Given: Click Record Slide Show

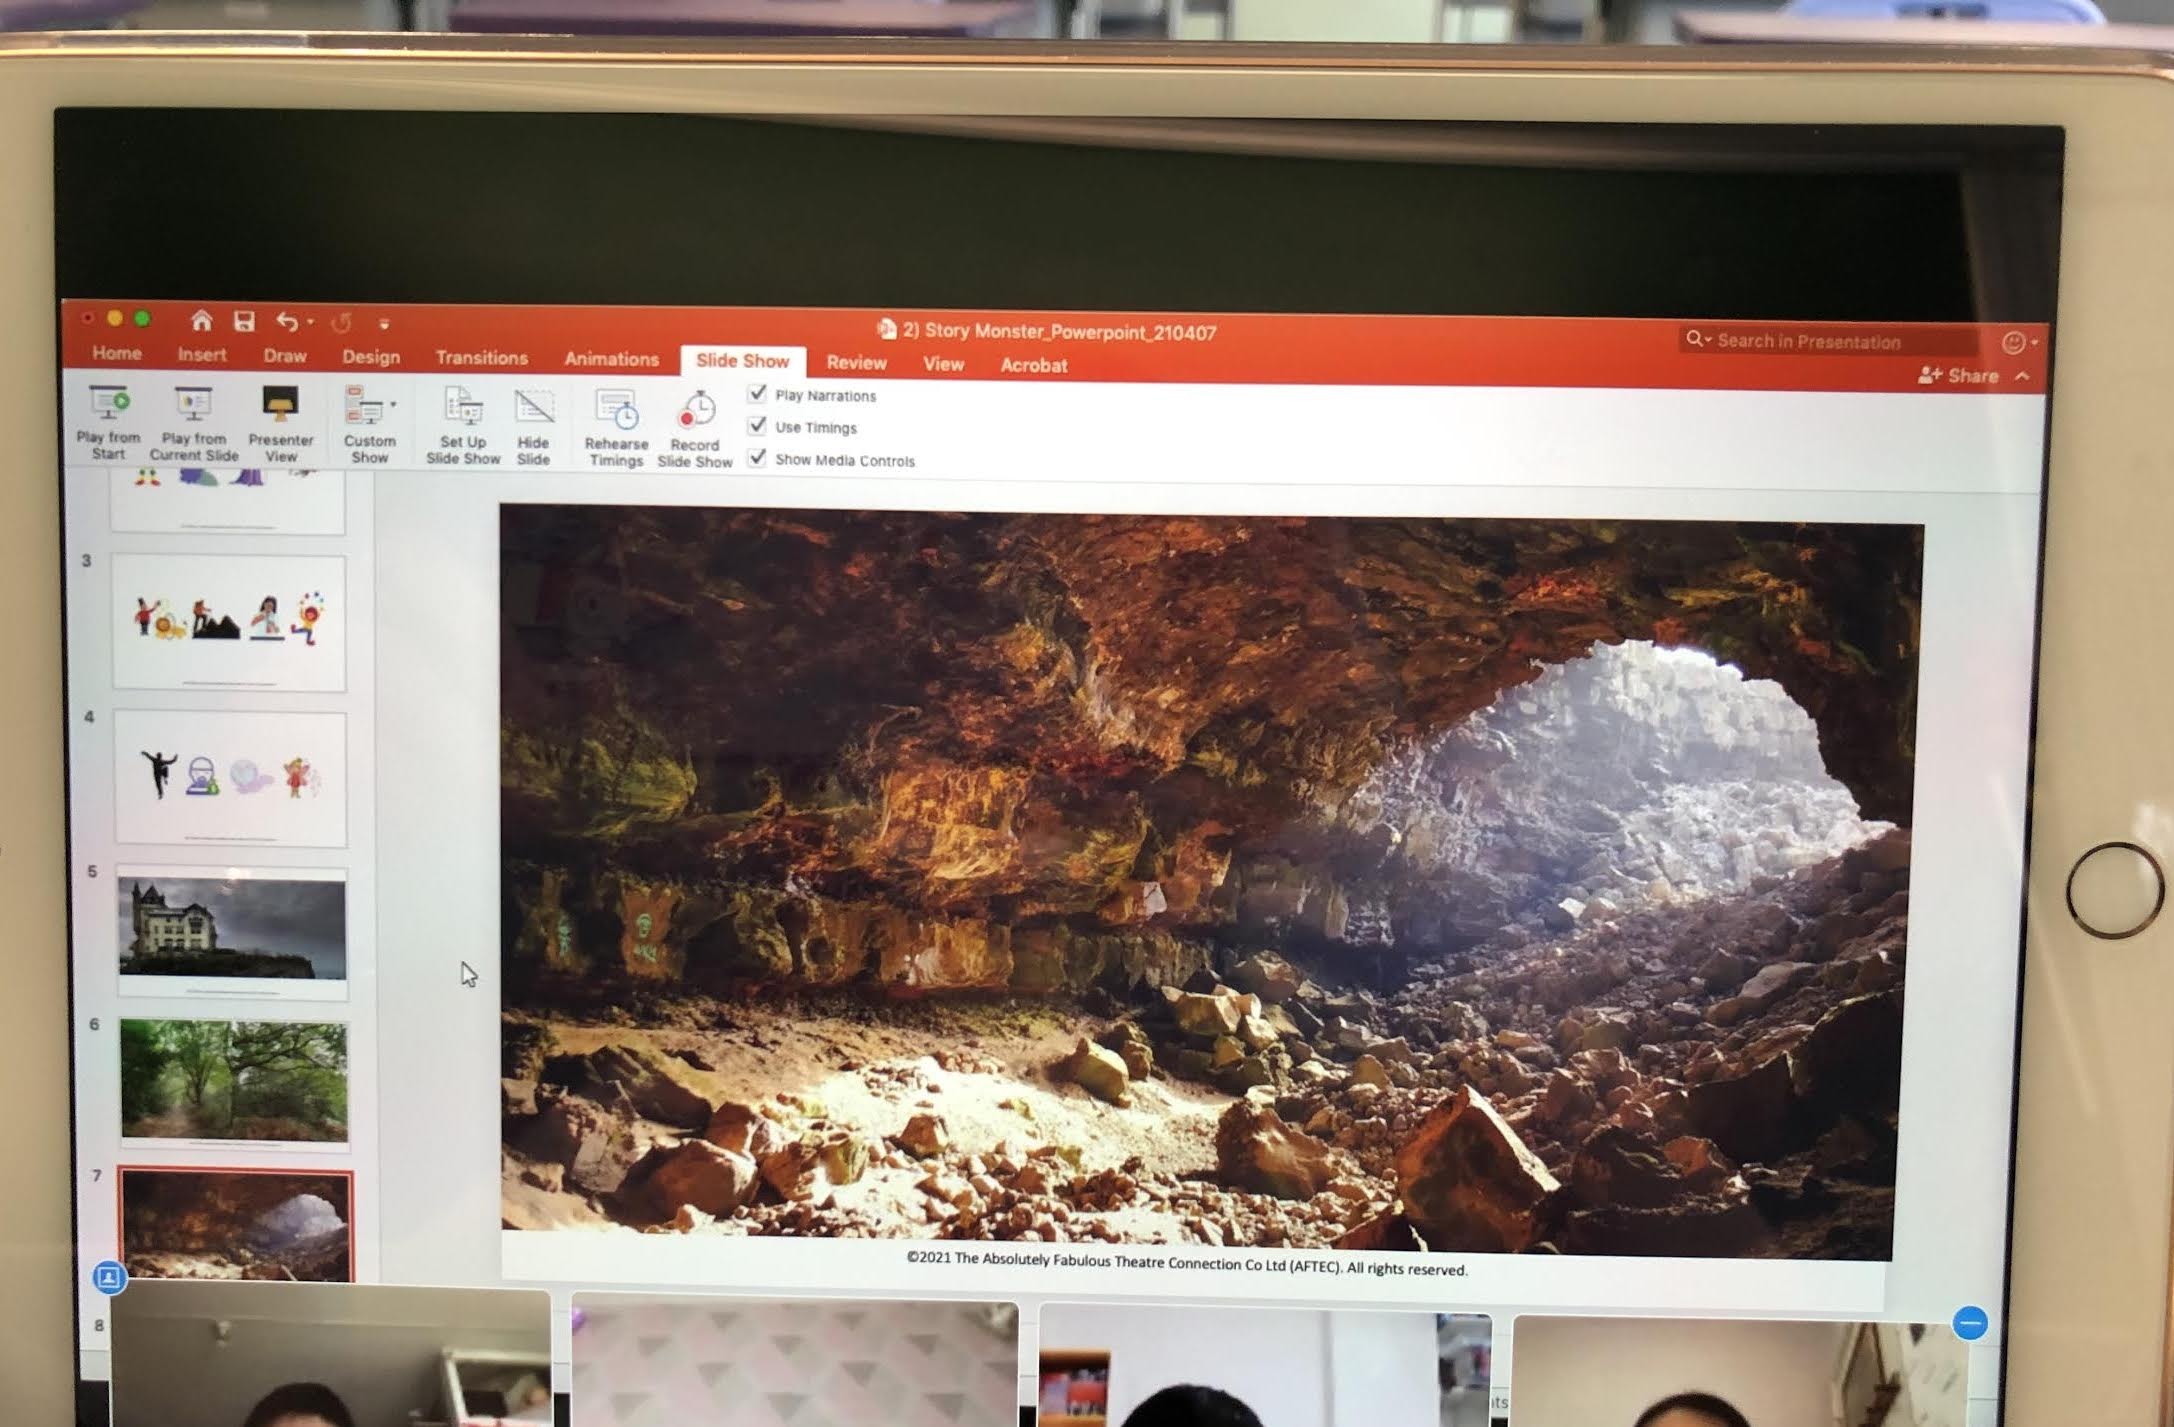Looking at the screenshot, I should pos(695,430).
